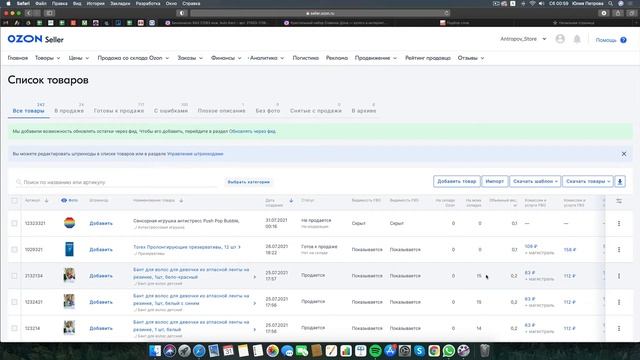The width and height of the screenshot is (640, 360).
Task: Click the OZON Seller logo
Action: tap(36, 39)
